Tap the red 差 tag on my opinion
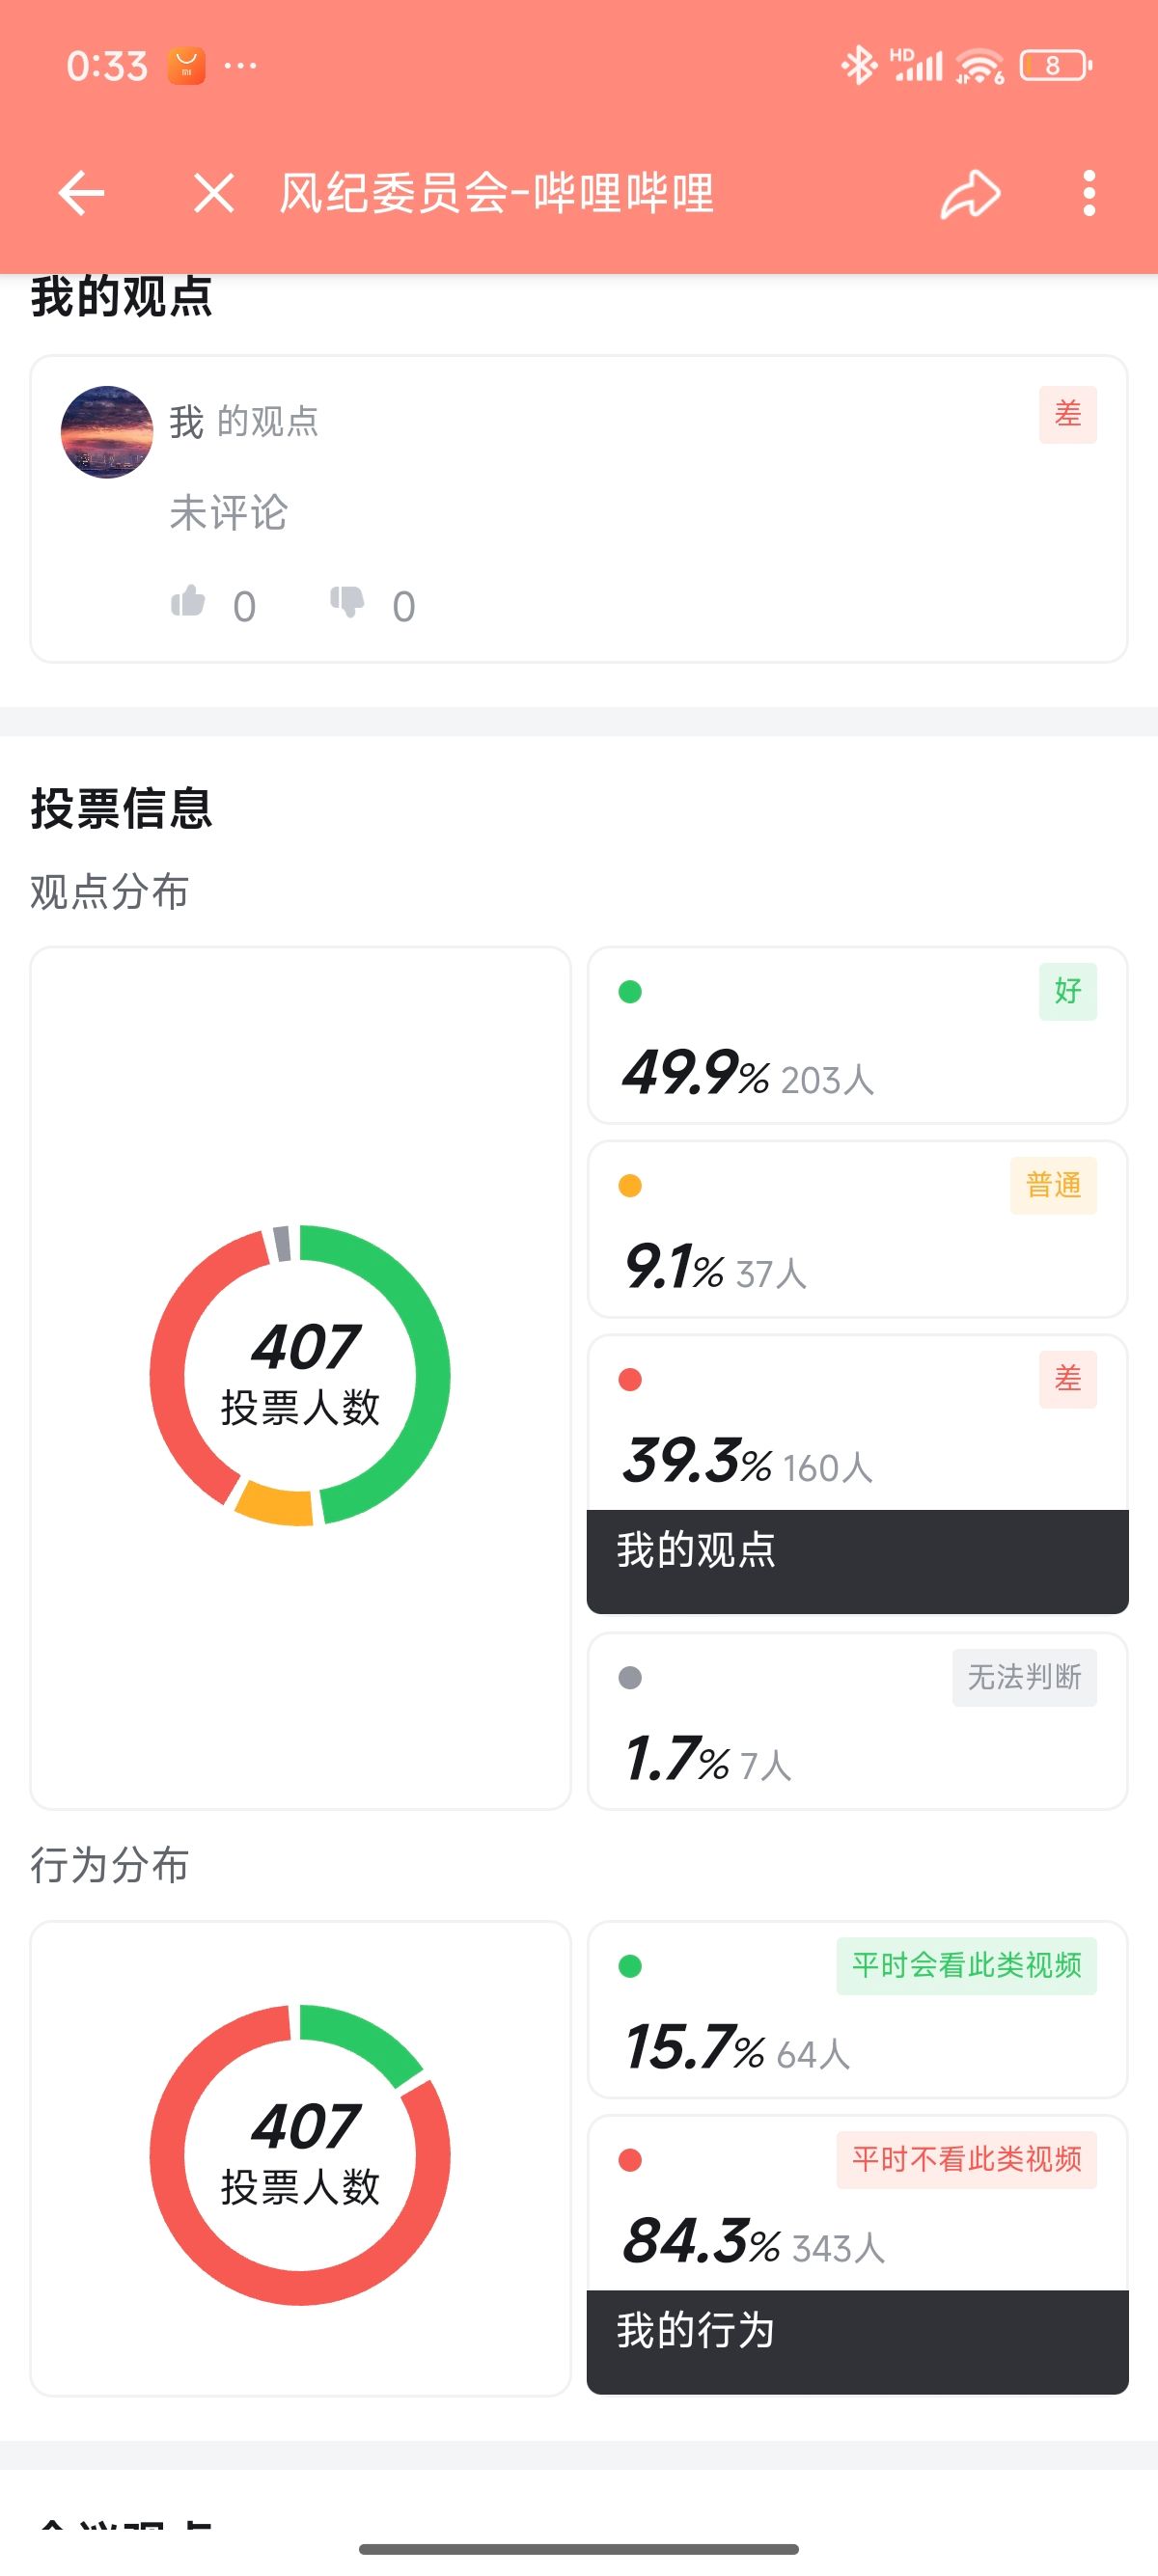The image size is (1158, 2576). (x=1067, y=414)
